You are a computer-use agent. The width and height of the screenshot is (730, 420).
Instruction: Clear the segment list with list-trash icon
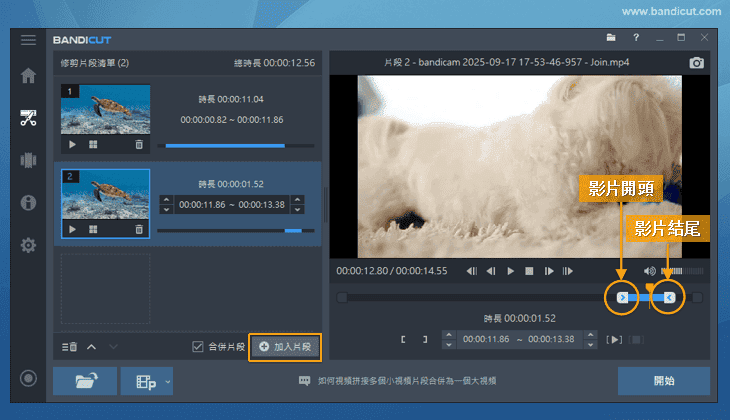[x=69, y=347]
